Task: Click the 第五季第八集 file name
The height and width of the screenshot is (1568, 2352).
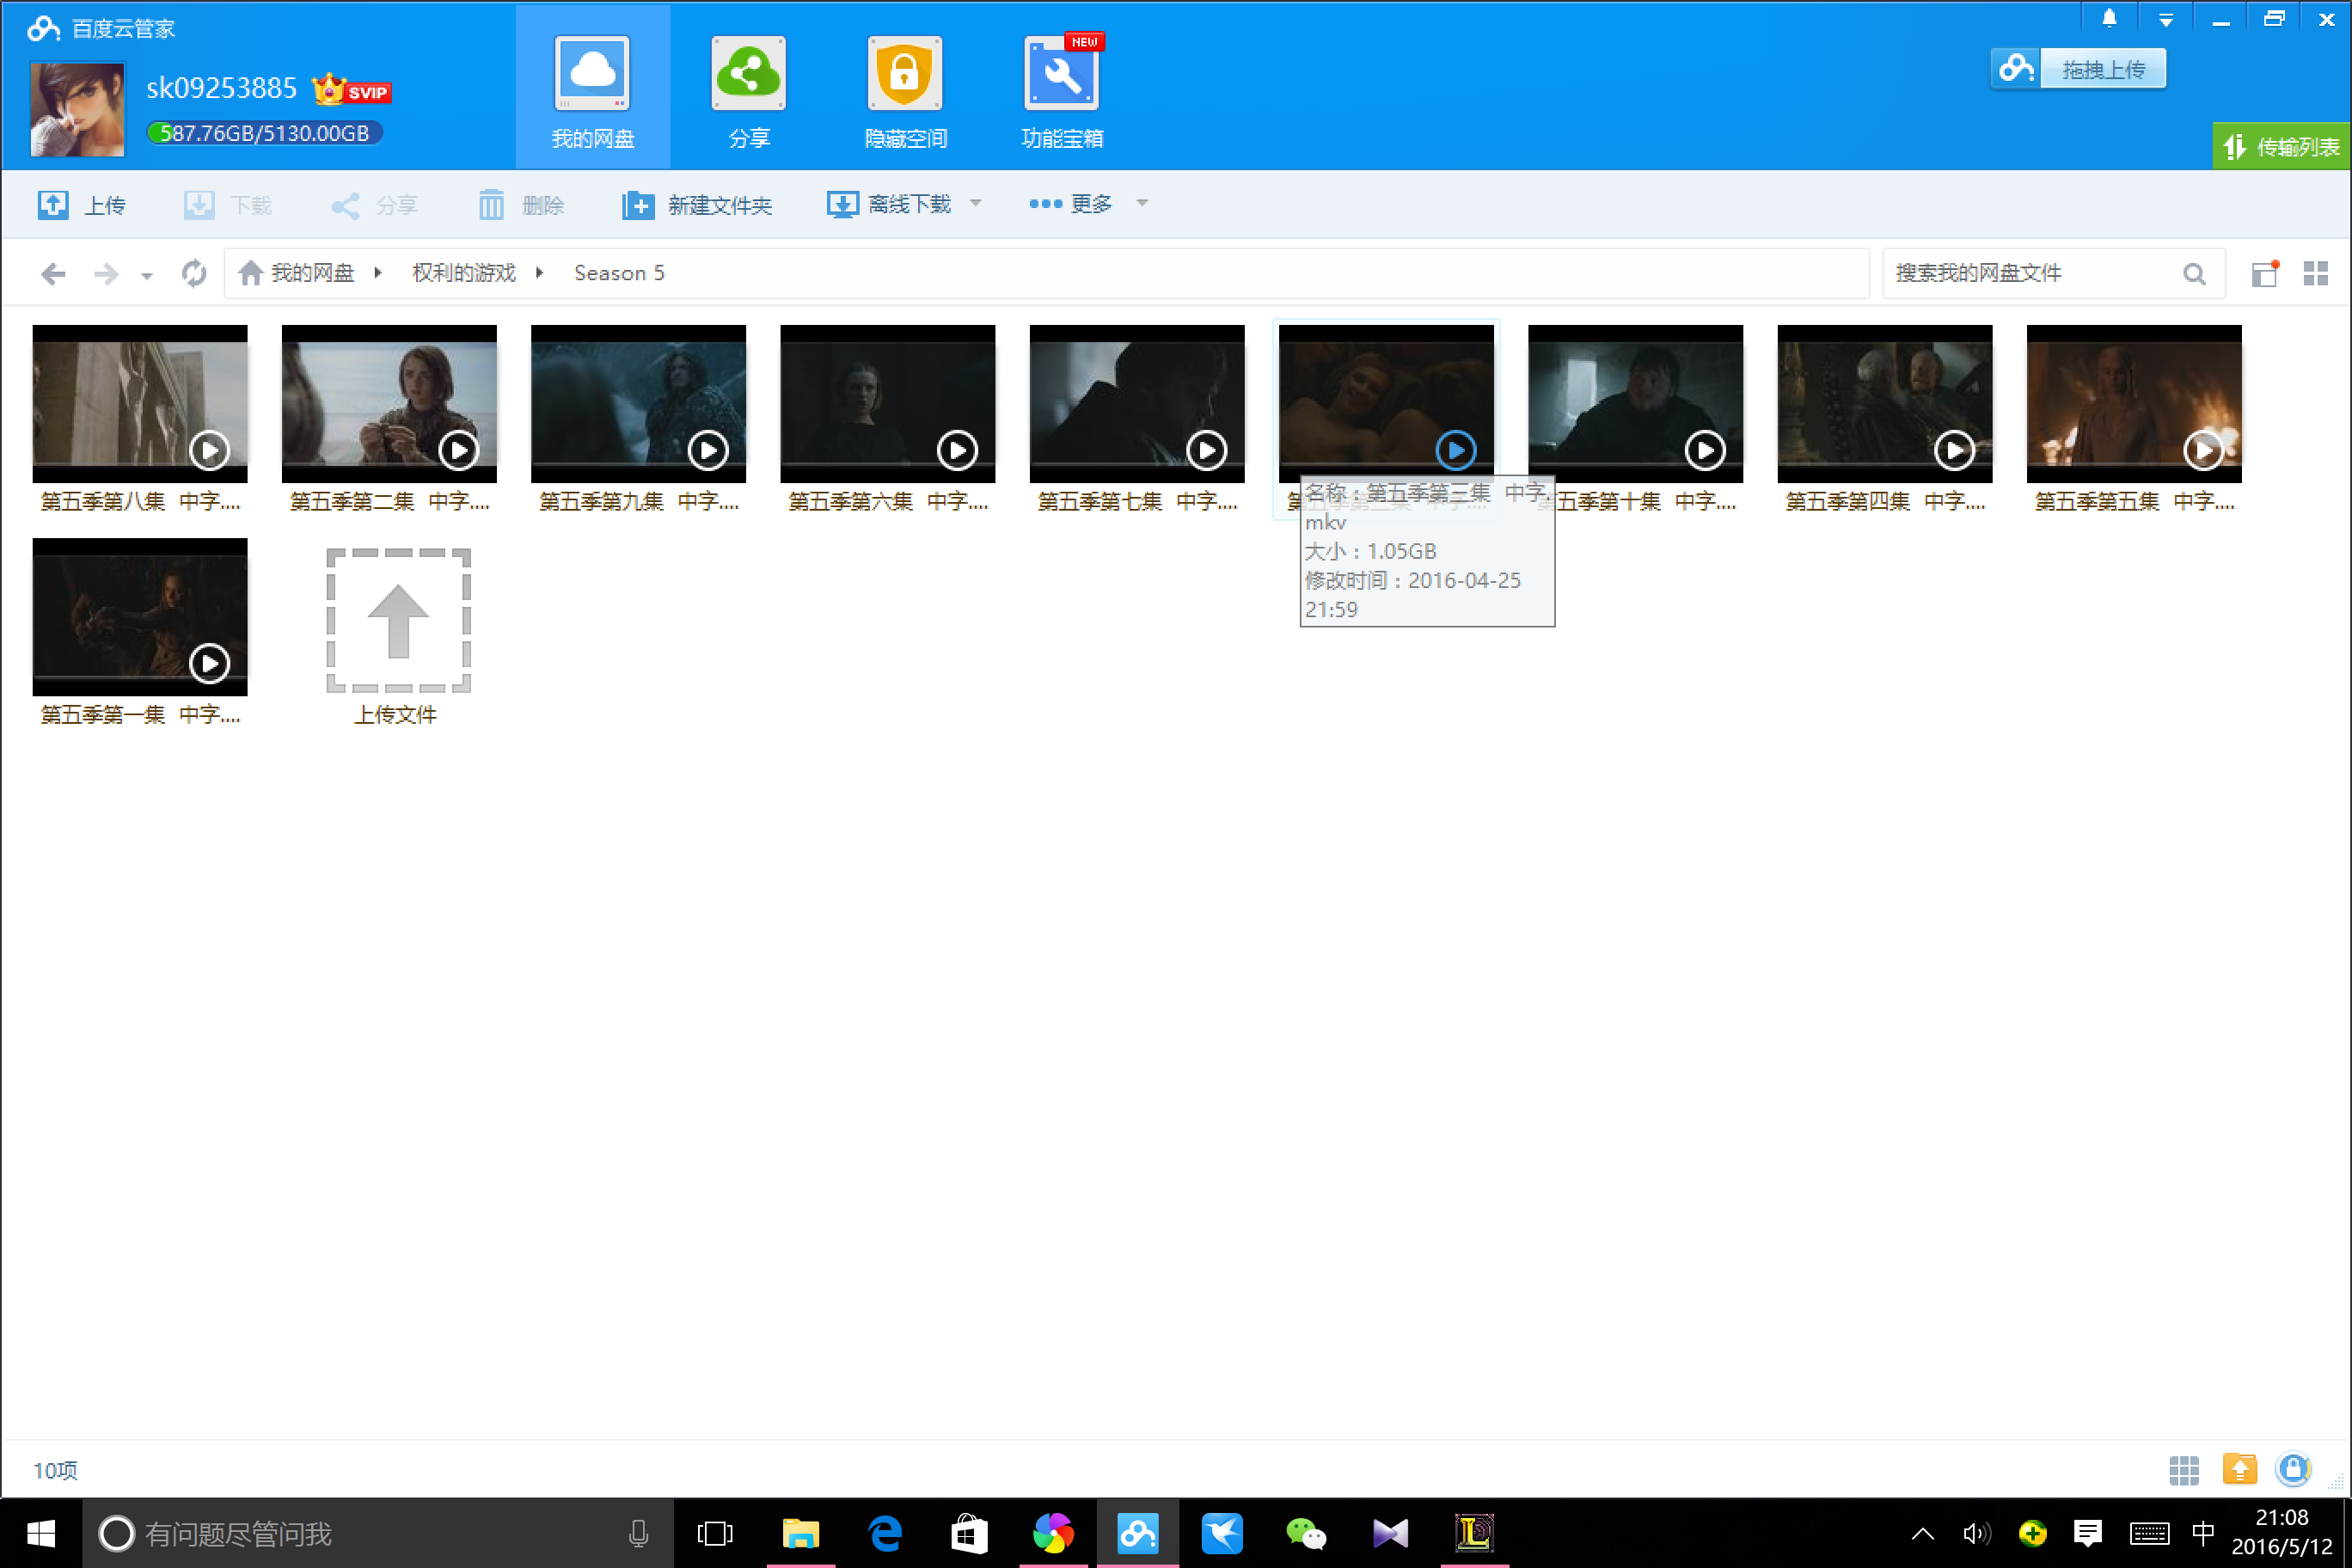Action: pos(140,501)
